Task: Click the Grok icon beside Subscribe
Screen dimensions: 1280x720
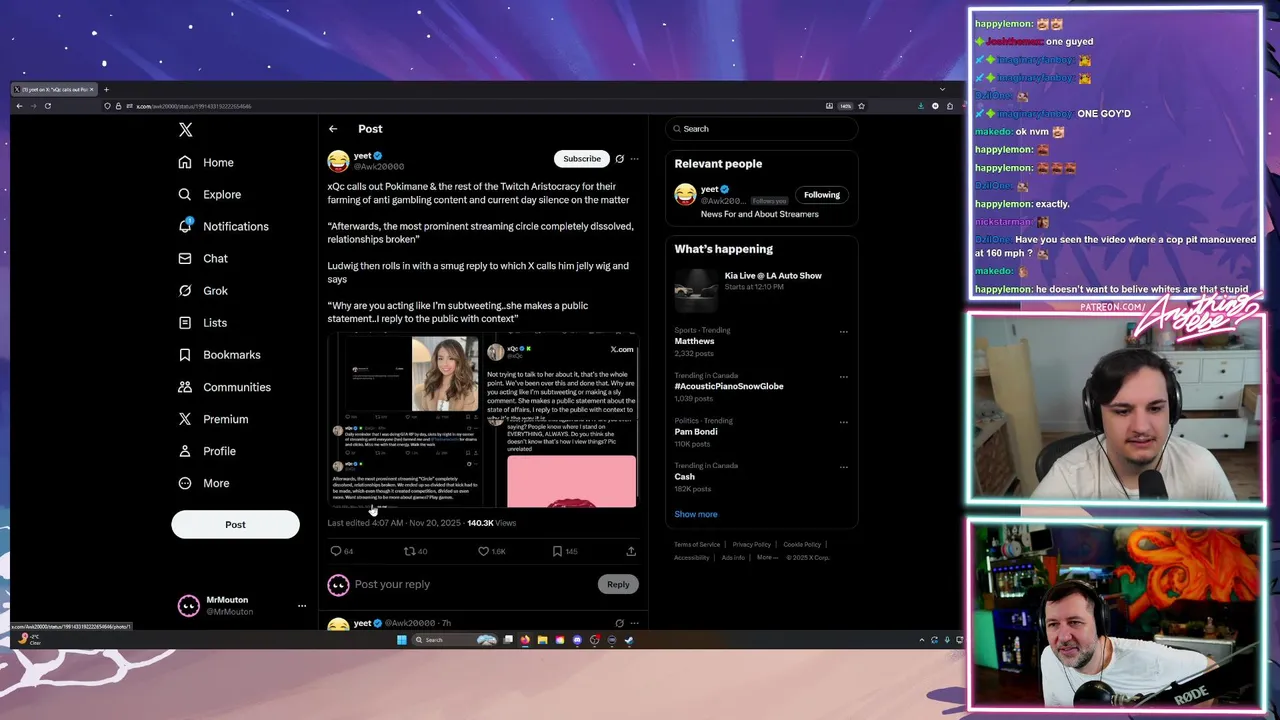Action: click(619, 158)
